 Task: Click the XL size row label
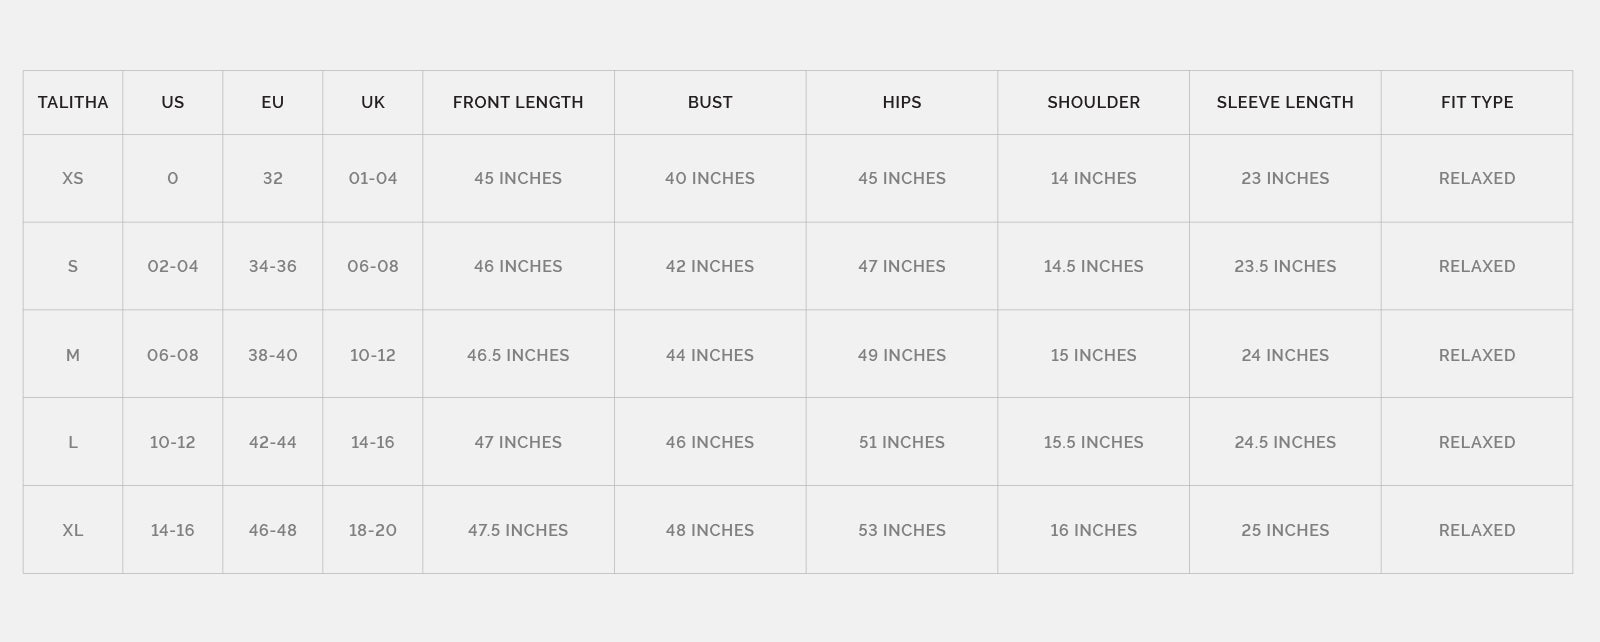[x=73, y=530]
